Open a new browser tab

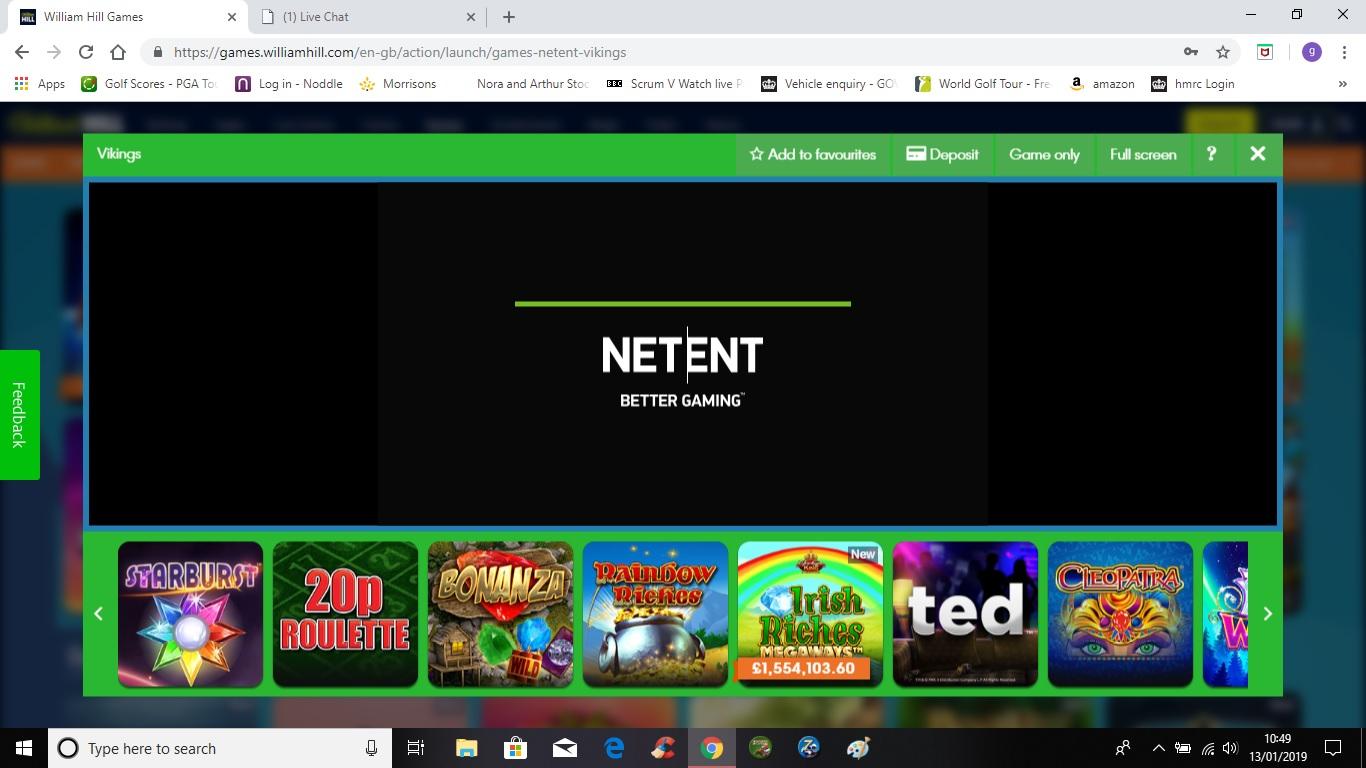(508, 17)
